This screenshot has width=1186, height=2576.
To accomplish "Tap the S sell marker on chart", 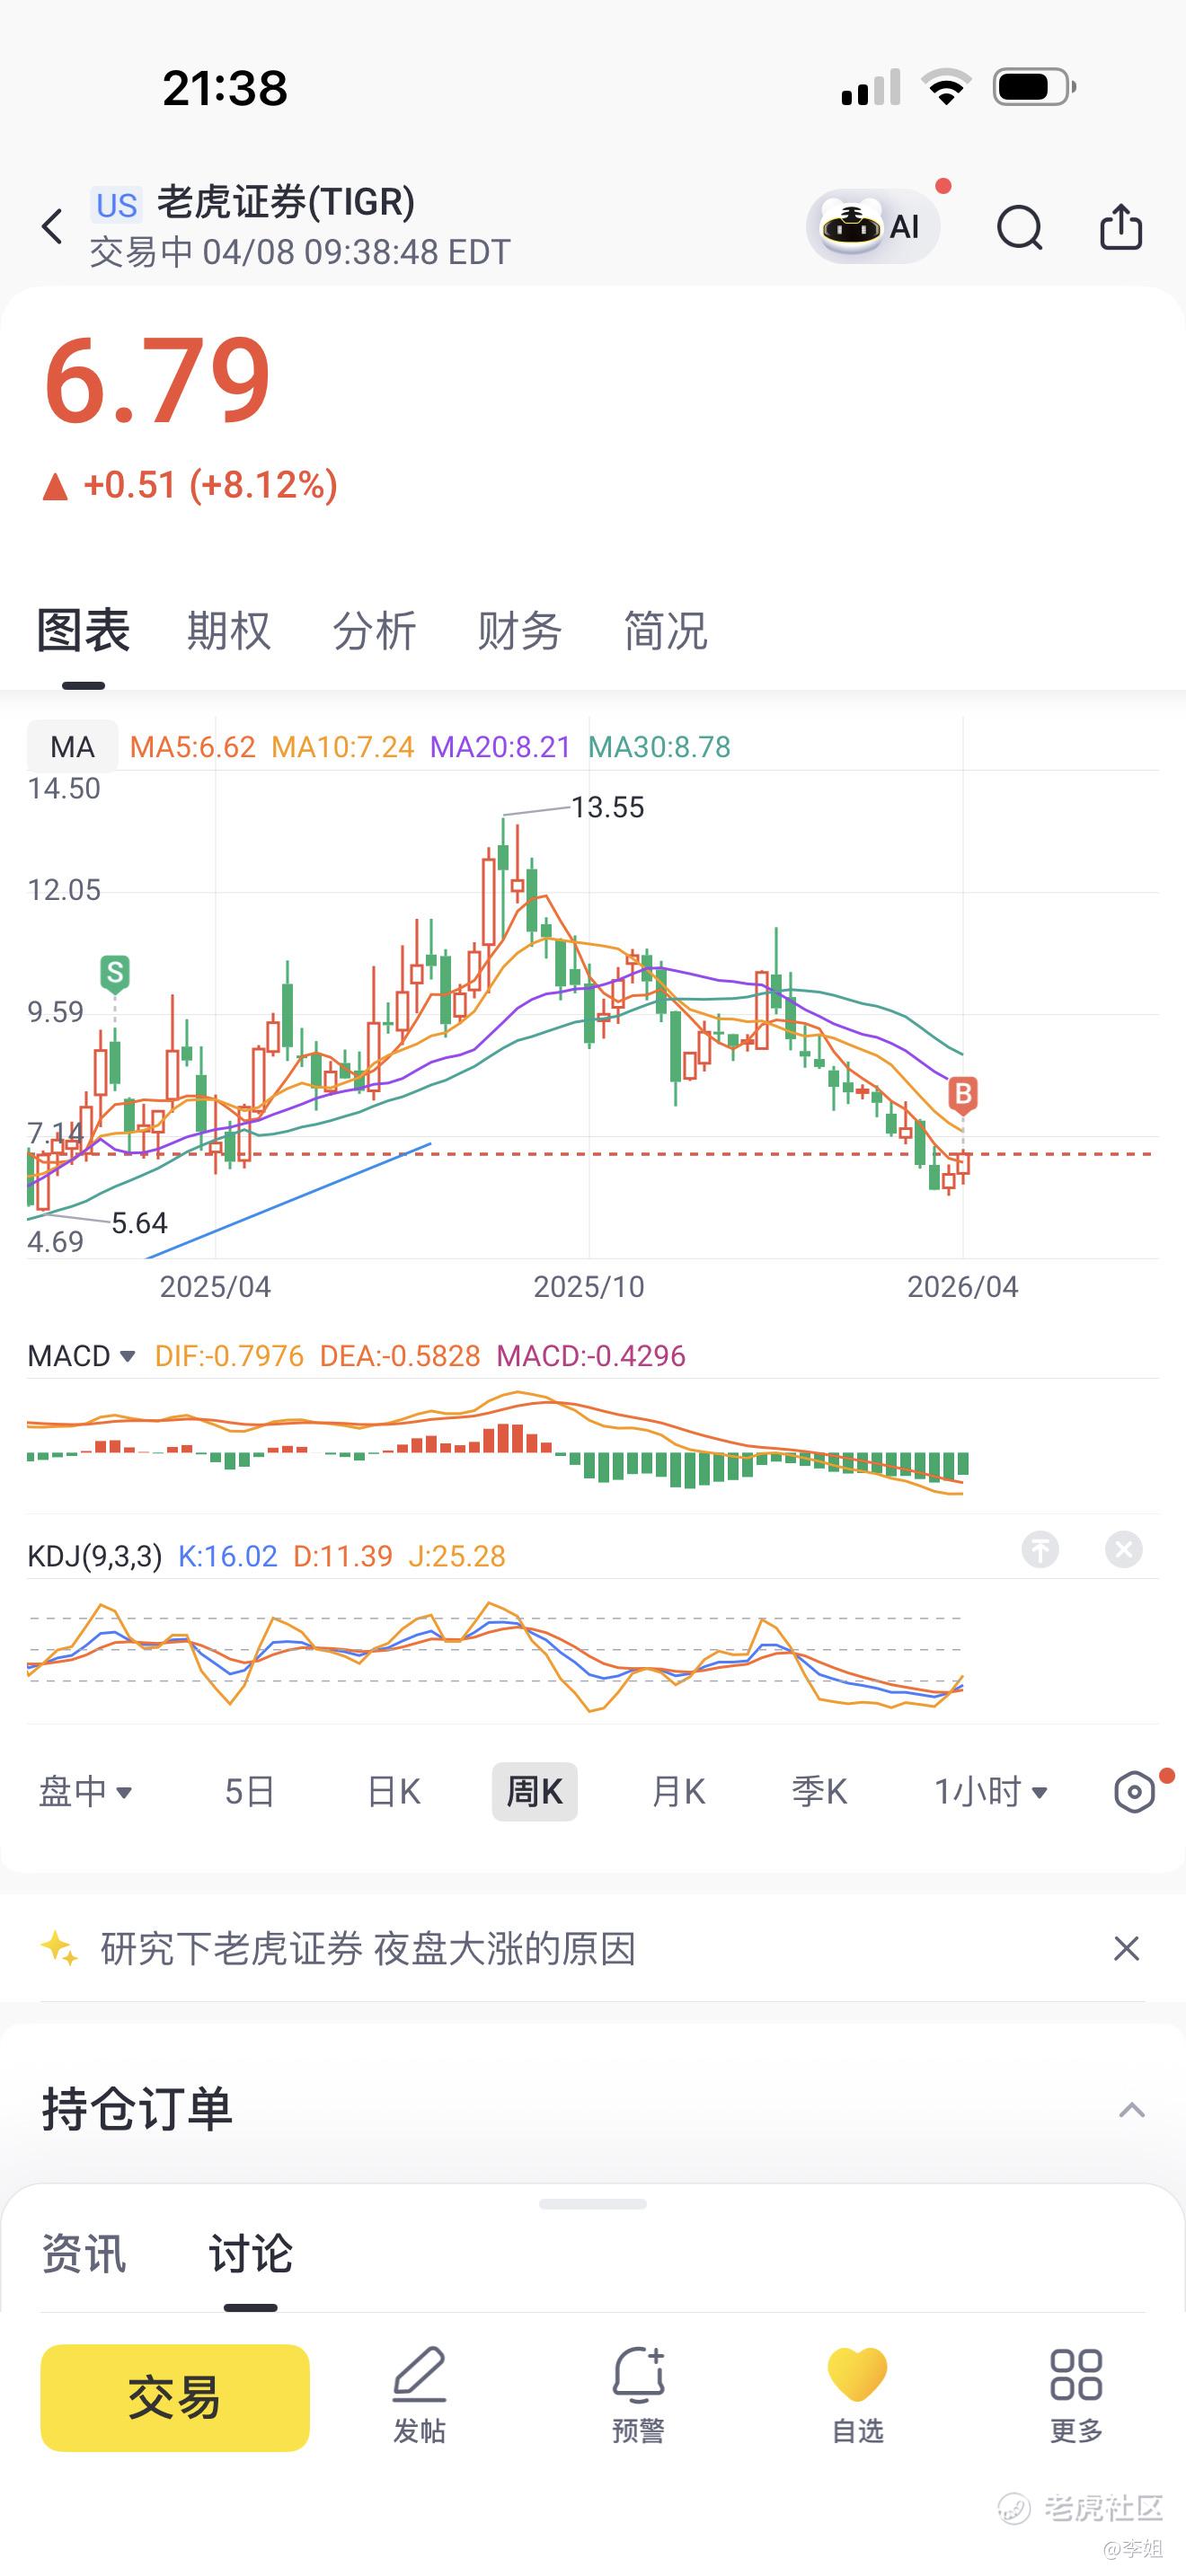I will click(x=115, y=973).
